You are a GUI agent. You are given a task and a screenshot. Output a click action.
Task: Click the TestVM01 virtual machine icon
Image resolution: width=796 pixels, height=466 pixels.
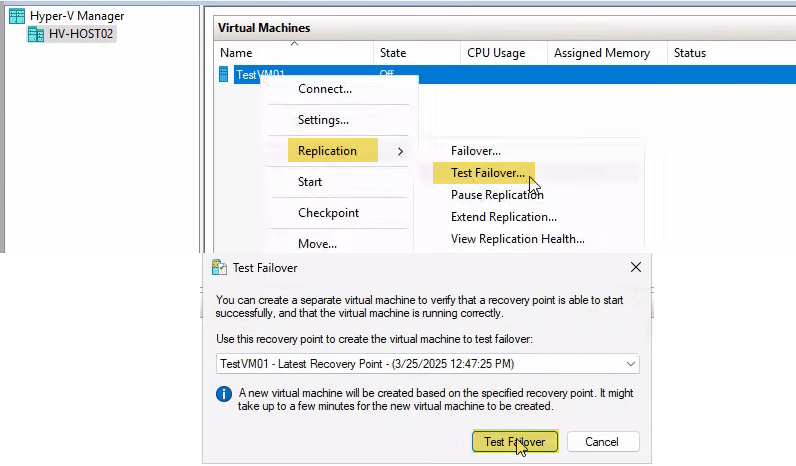point(223,74)
